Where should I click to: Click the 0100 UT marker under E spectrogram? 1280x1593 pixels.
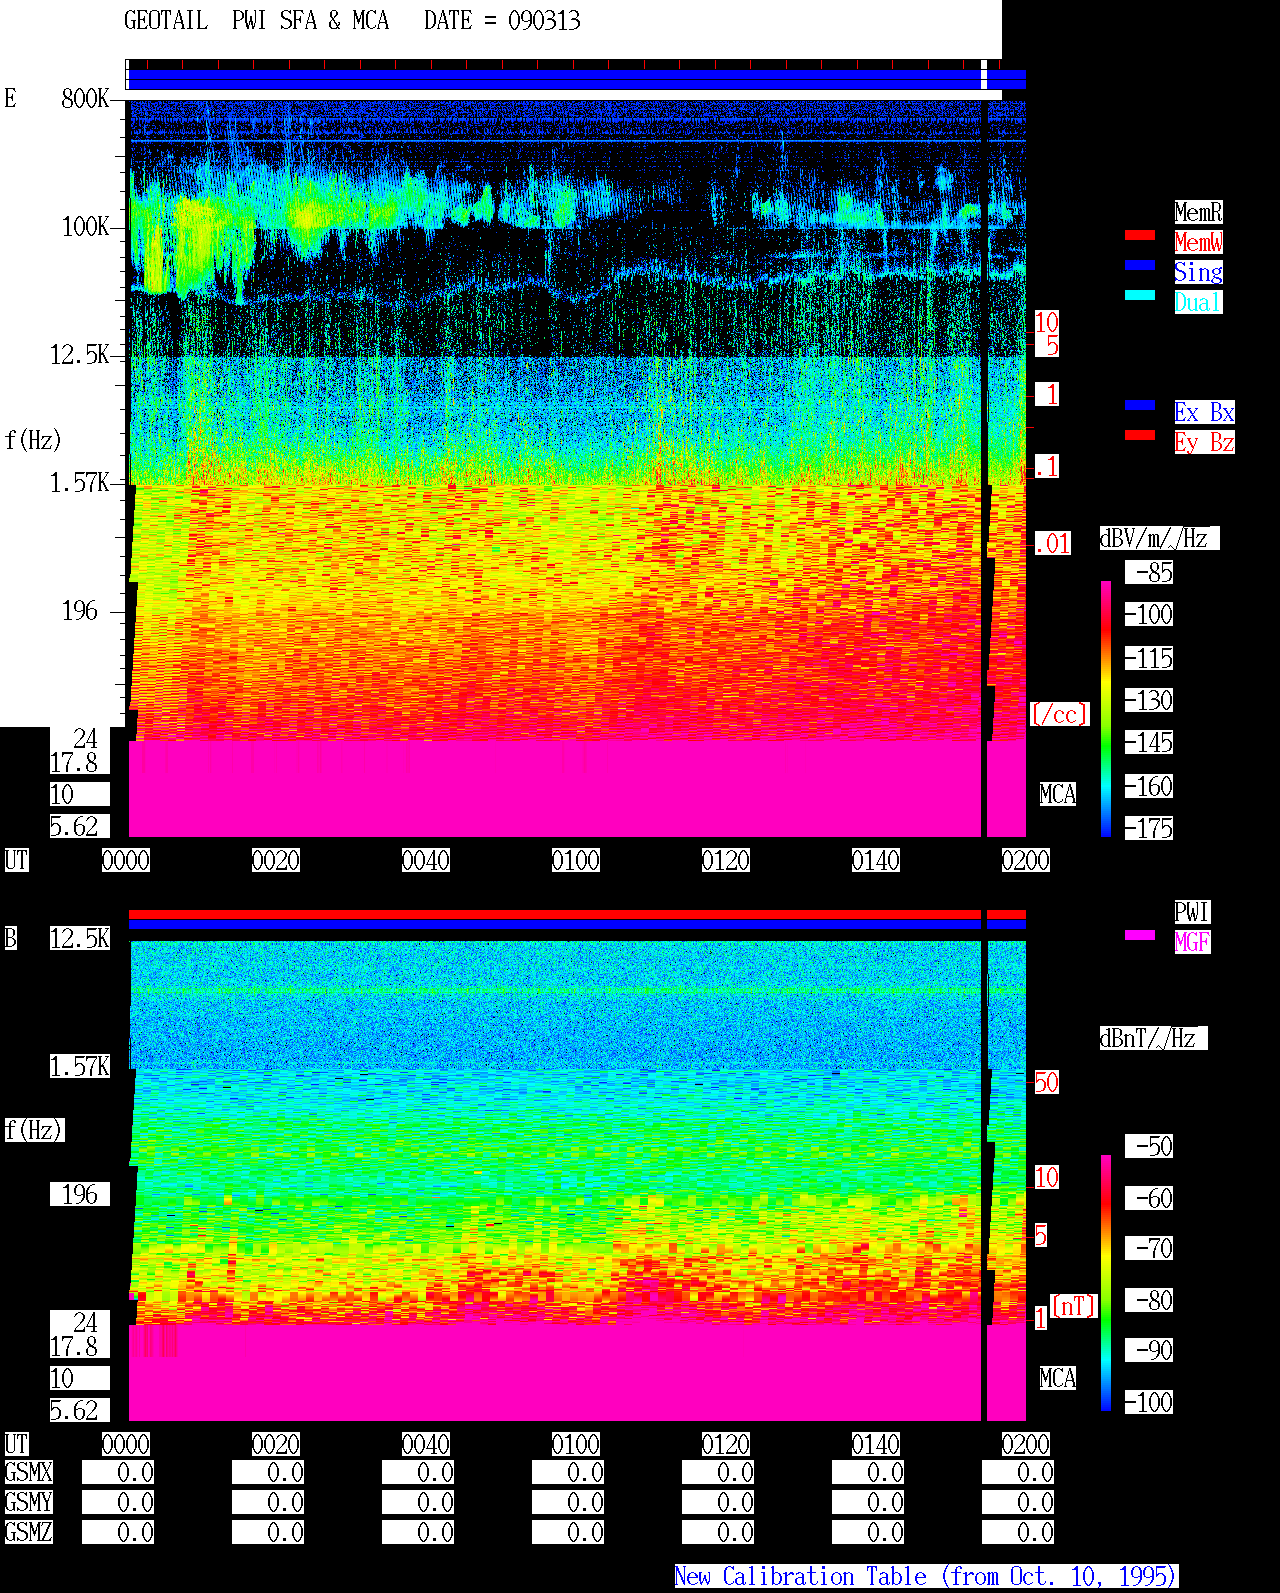click(576, 860)
